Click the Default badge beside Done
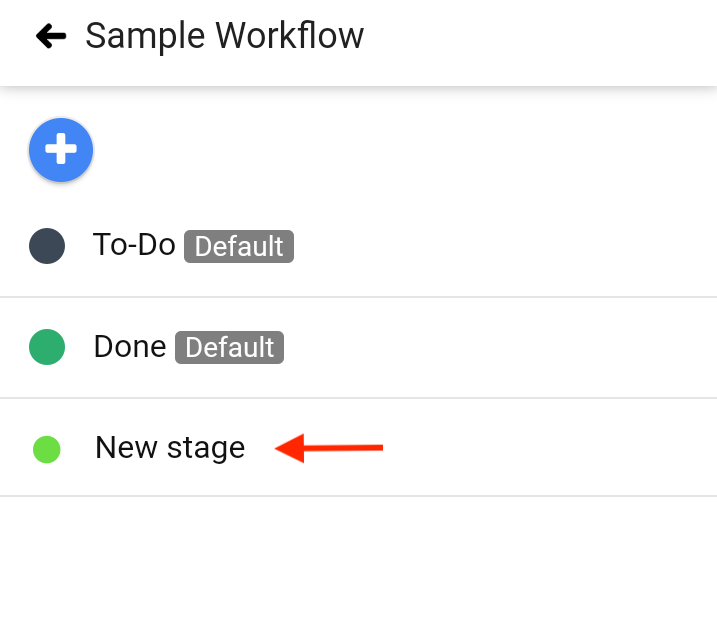The image size is (717, 623). pyautogui.click(x=230, y=347)
